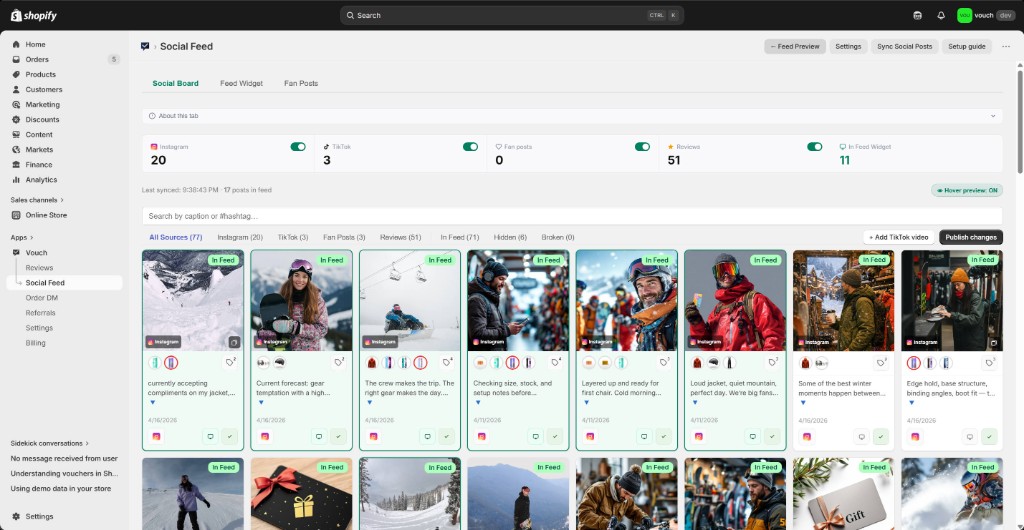Image resolution: width=1024 pixels, height=530 pixels.
Task: Toggle the Fan posts switch
Action: point(642,147)
